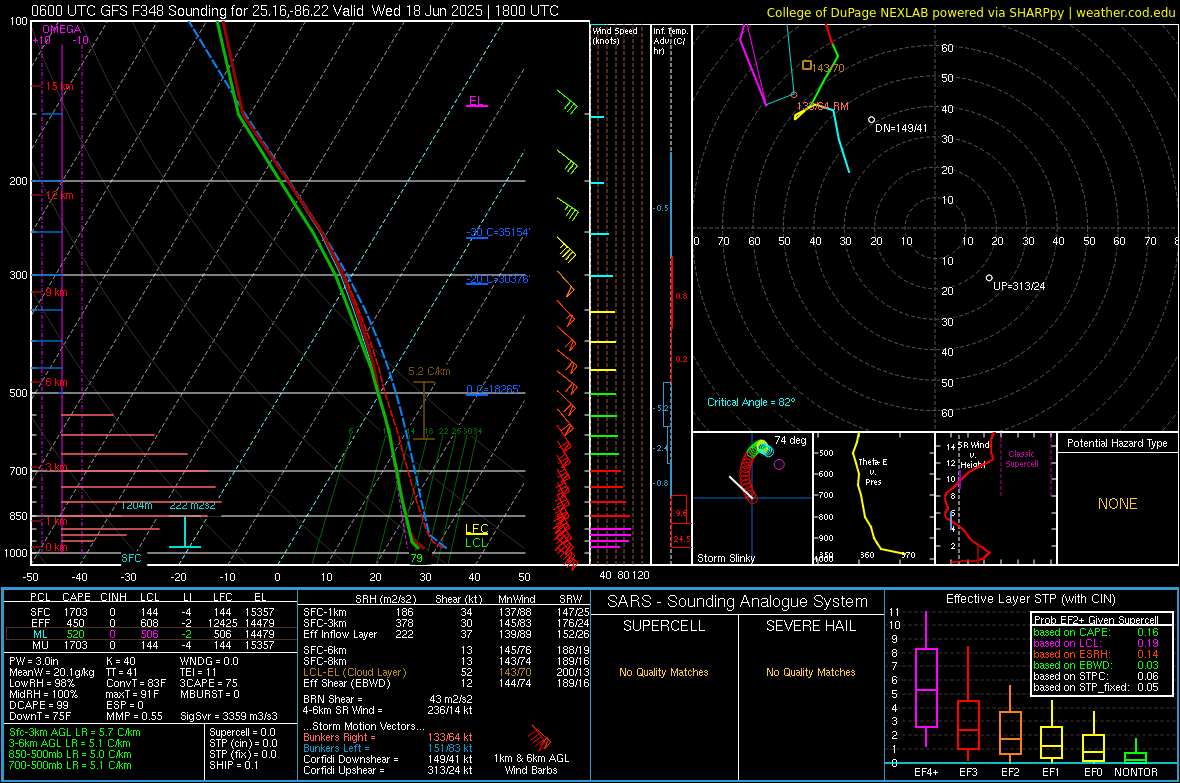This screenshot has height=783, width=1180.
Task: Click the green 79 dewpoint value at surface
Action: [x=416, y=558]
